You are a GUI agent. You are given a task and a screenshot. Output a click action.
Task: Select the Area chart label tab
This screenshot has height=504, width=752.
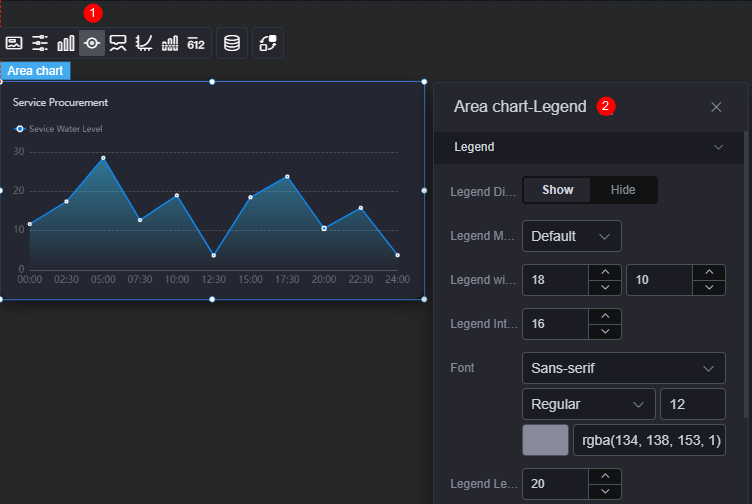[35, 71]
